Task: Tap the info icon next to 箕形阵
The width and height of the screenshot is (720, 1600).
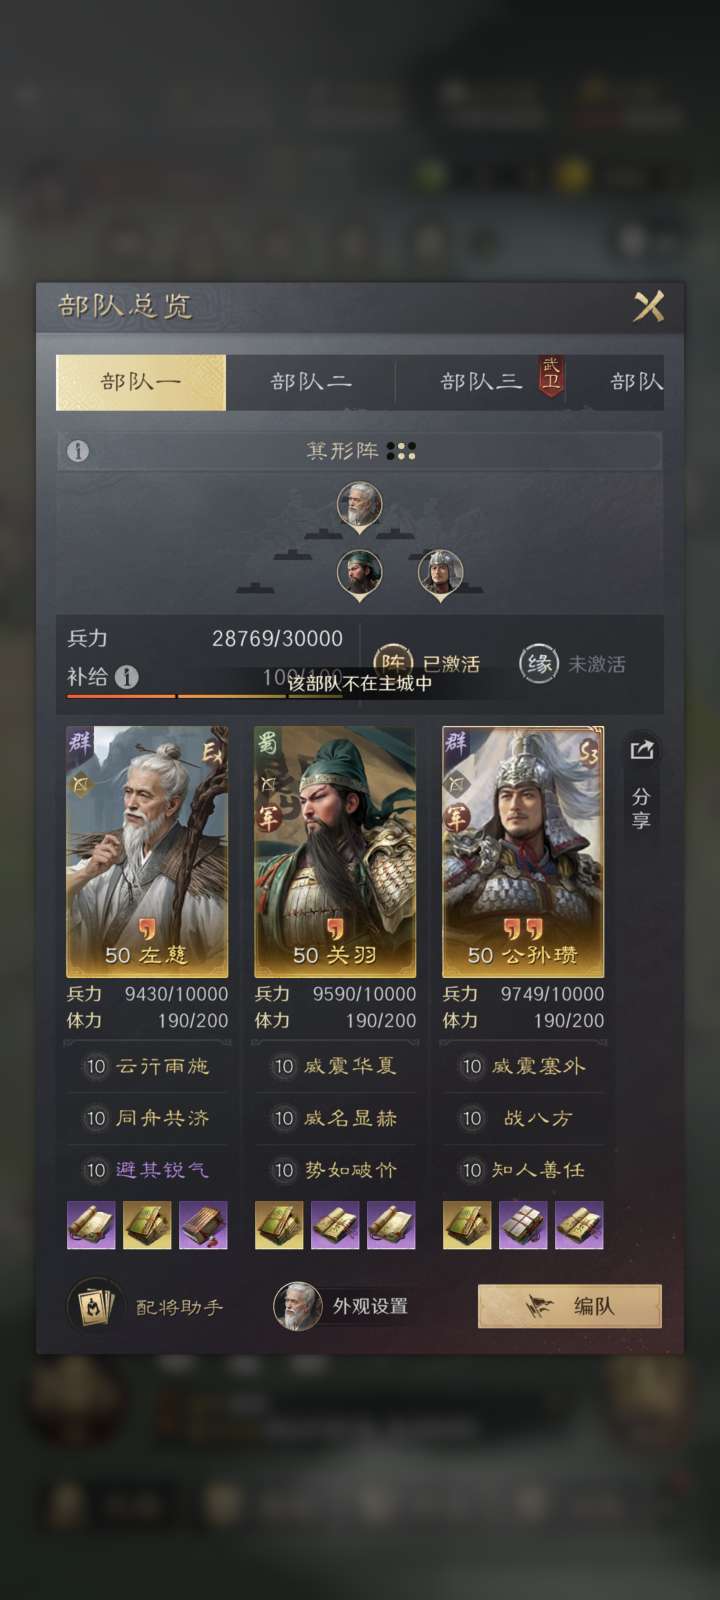Action: pyautogui.click(x=78, y=451)
